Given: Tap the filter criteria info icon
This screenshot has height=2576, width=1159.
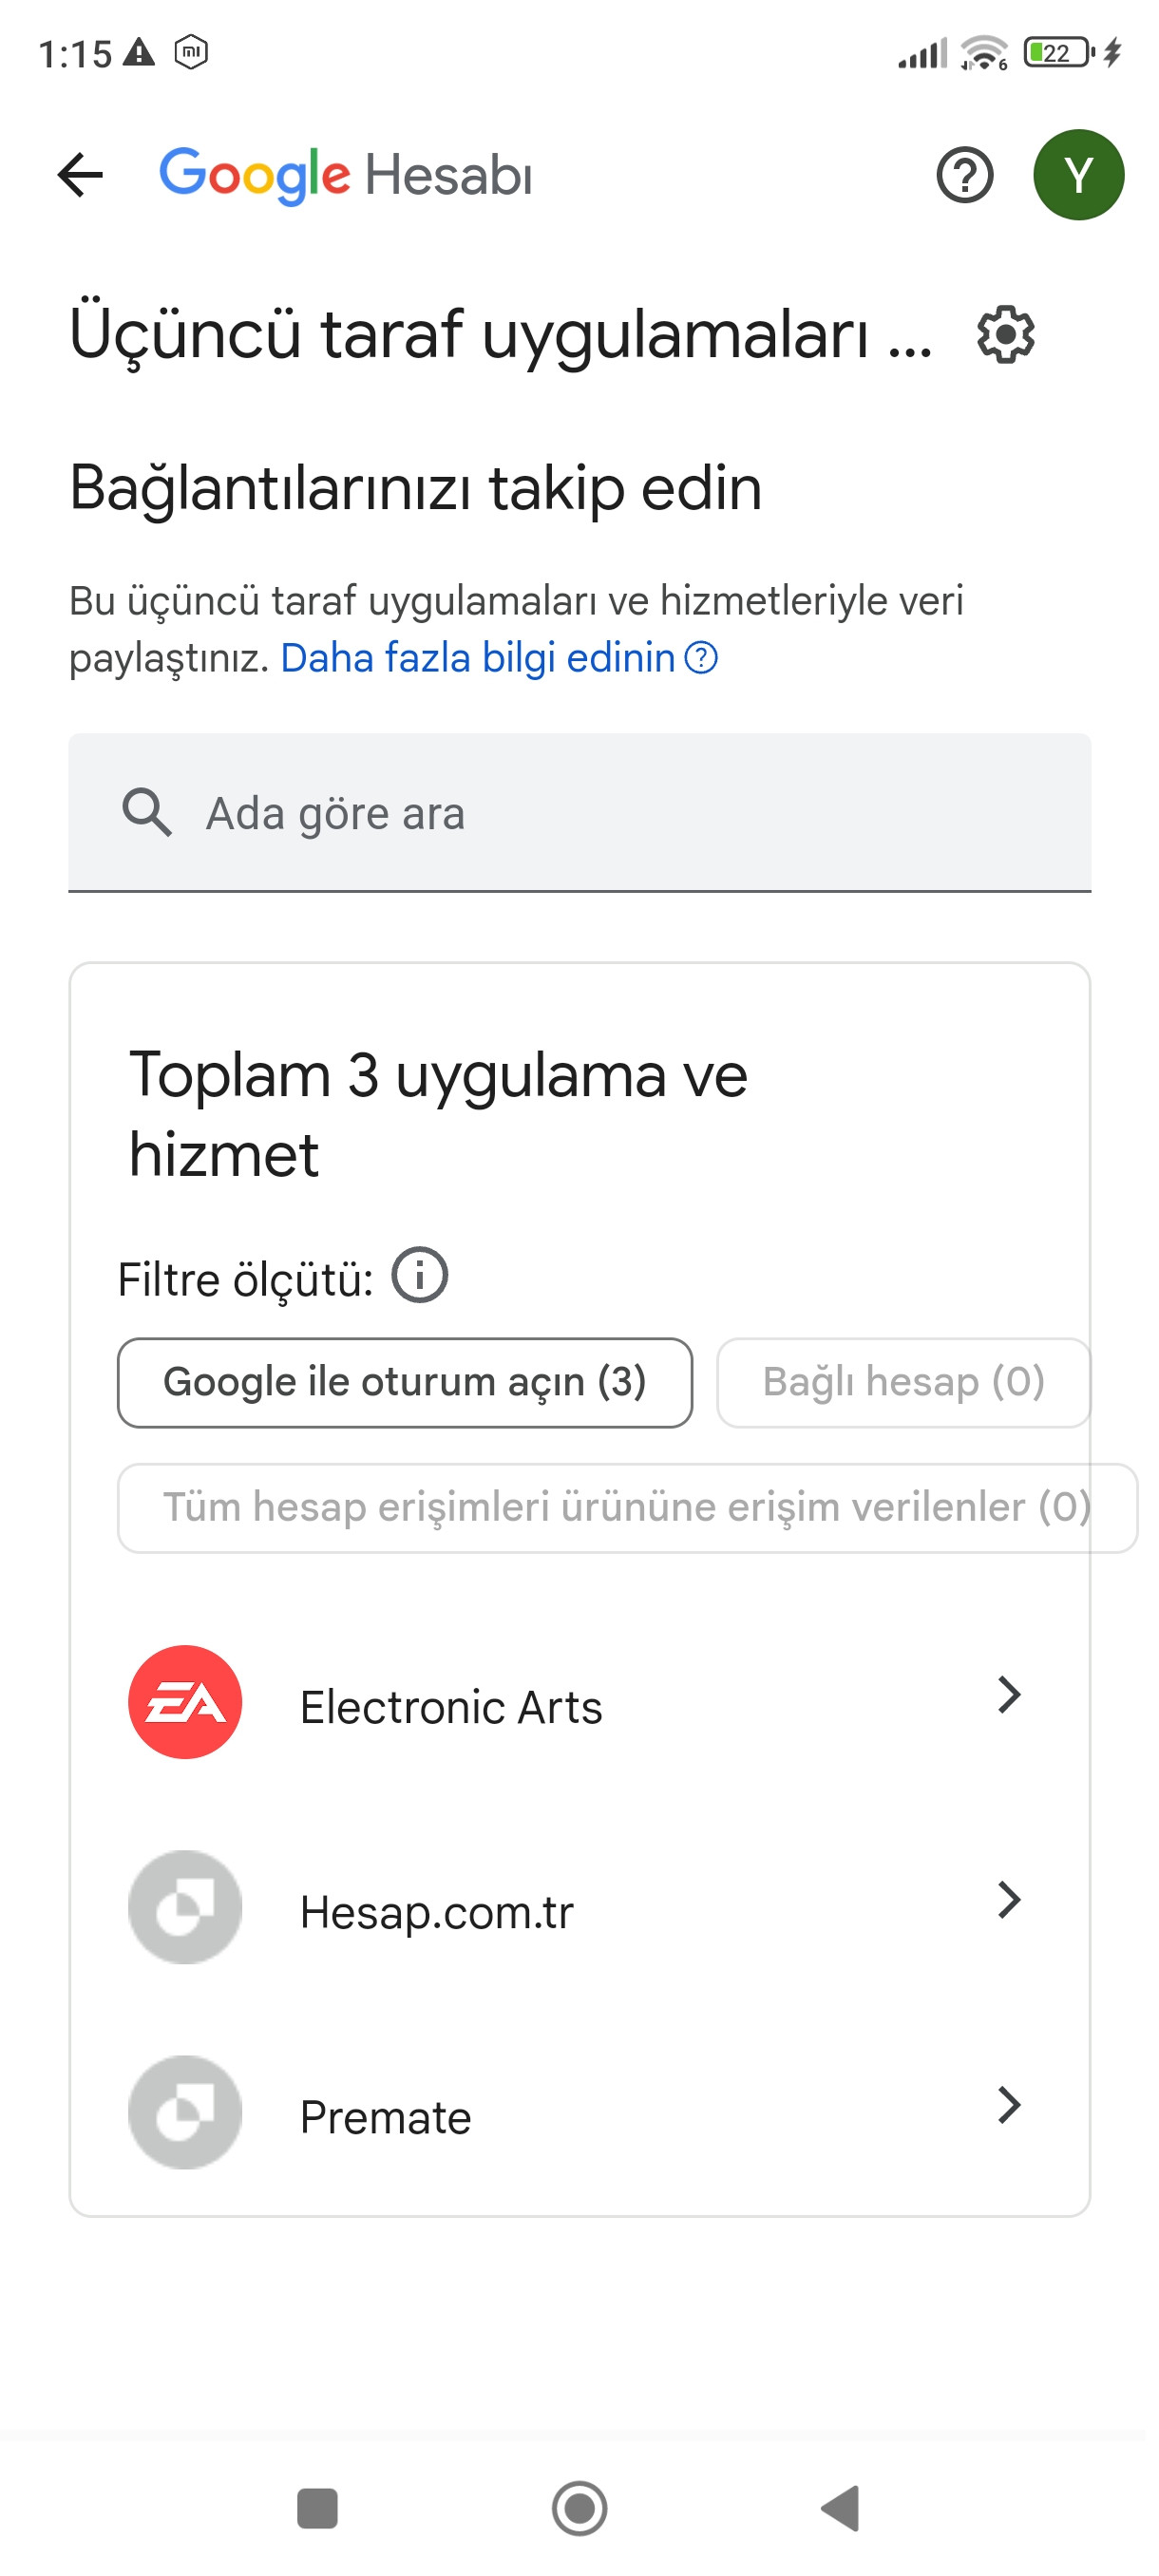Looking at the screenshot, I should 419,1275.
